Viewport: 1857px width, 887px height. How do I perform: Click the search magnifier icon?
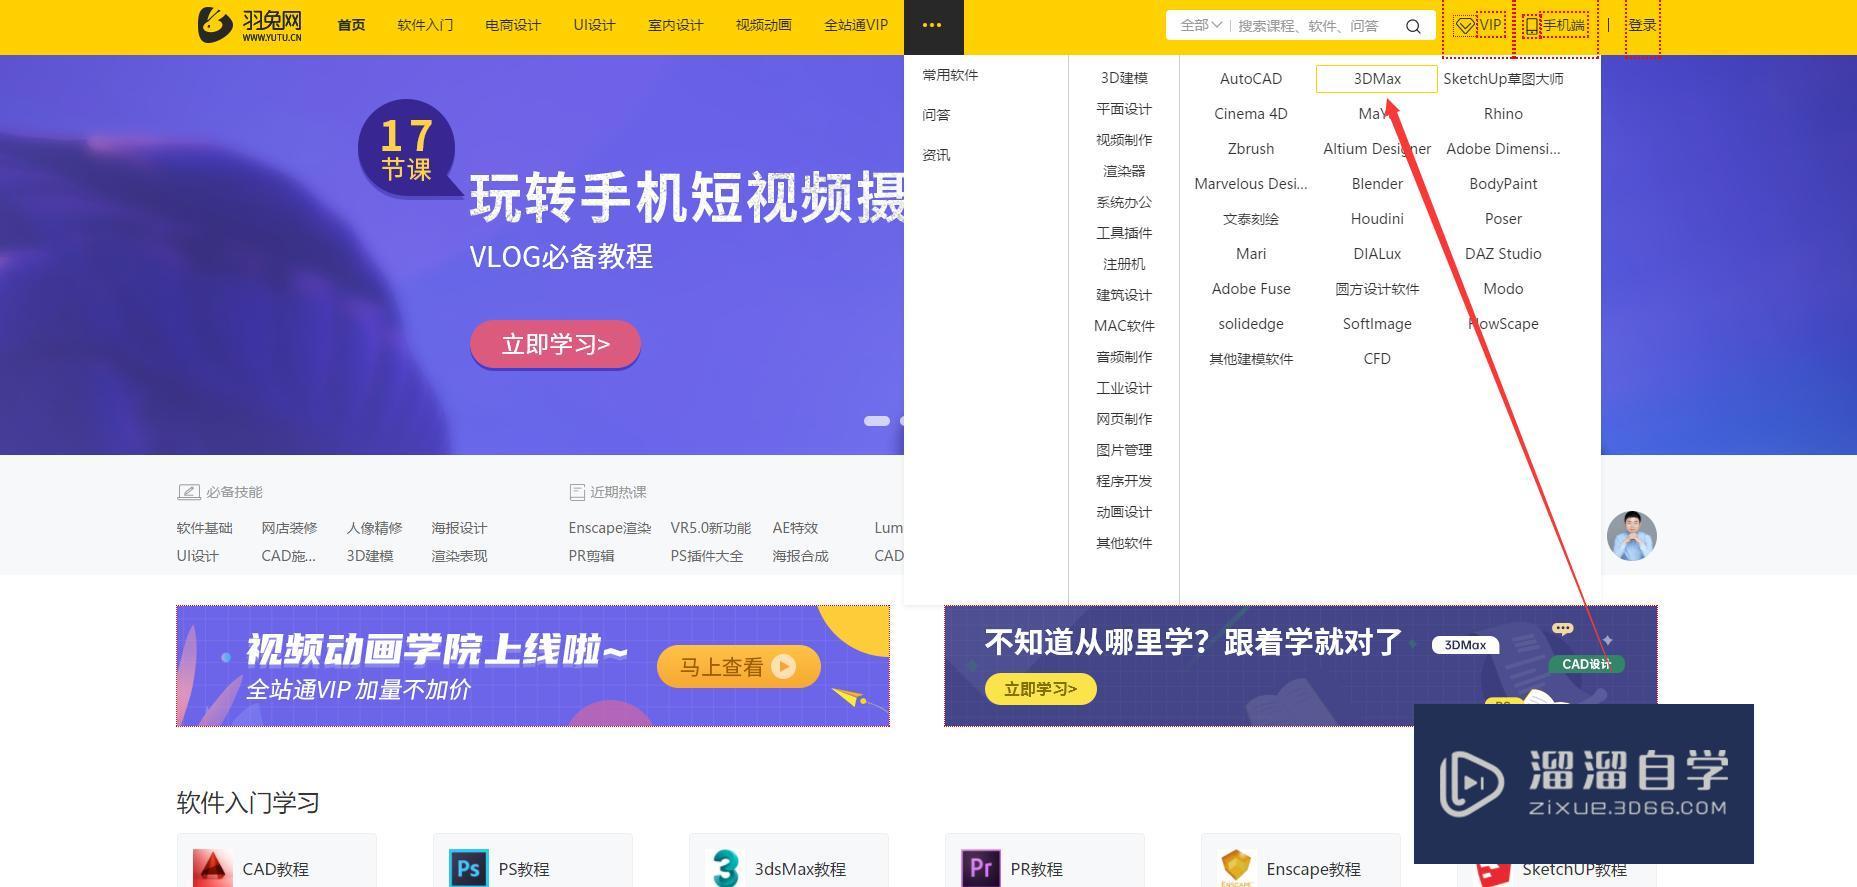(x=1413, y=26)
